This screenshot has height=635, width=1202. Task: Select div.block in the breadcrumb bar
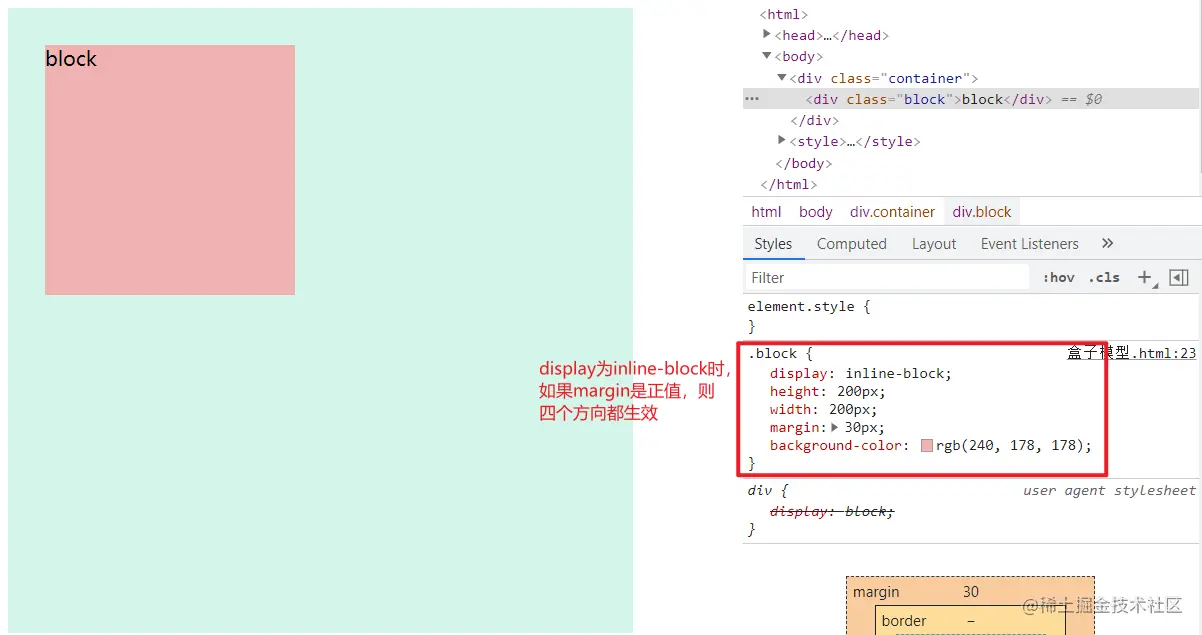pos(982,211)
